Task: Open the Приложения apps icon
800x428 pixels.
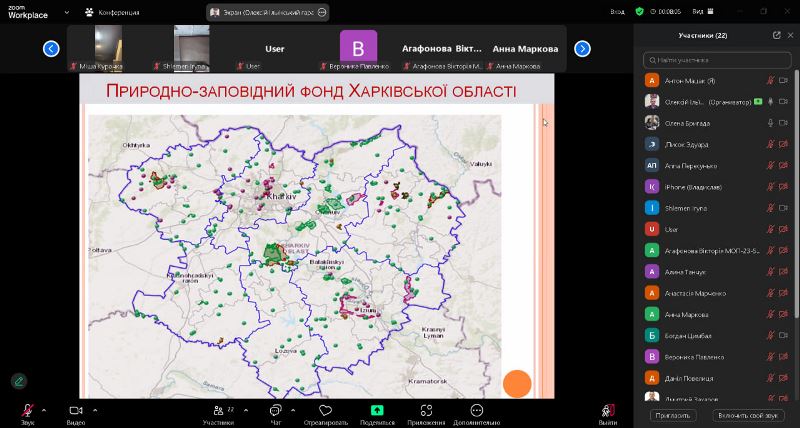Action: pyautogui.click(x=427, y=411)
